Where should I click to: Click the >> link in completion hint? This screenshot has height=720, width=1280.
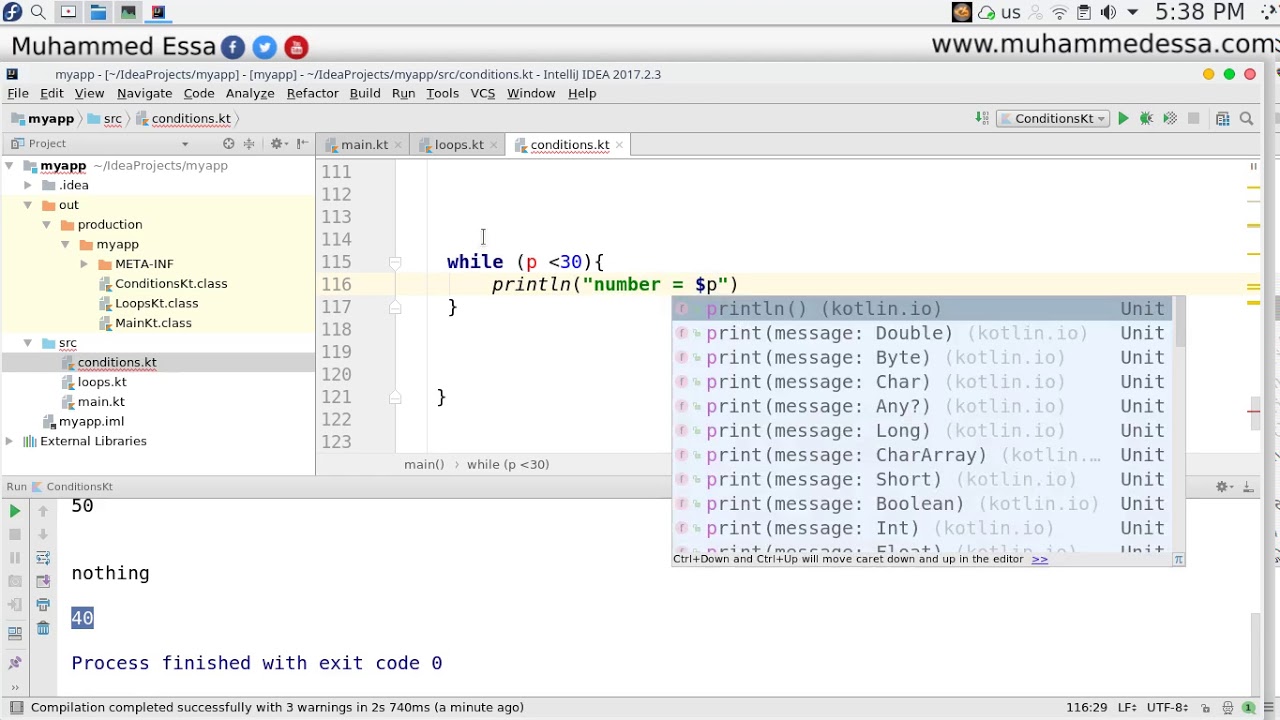tap(1040, 559)
